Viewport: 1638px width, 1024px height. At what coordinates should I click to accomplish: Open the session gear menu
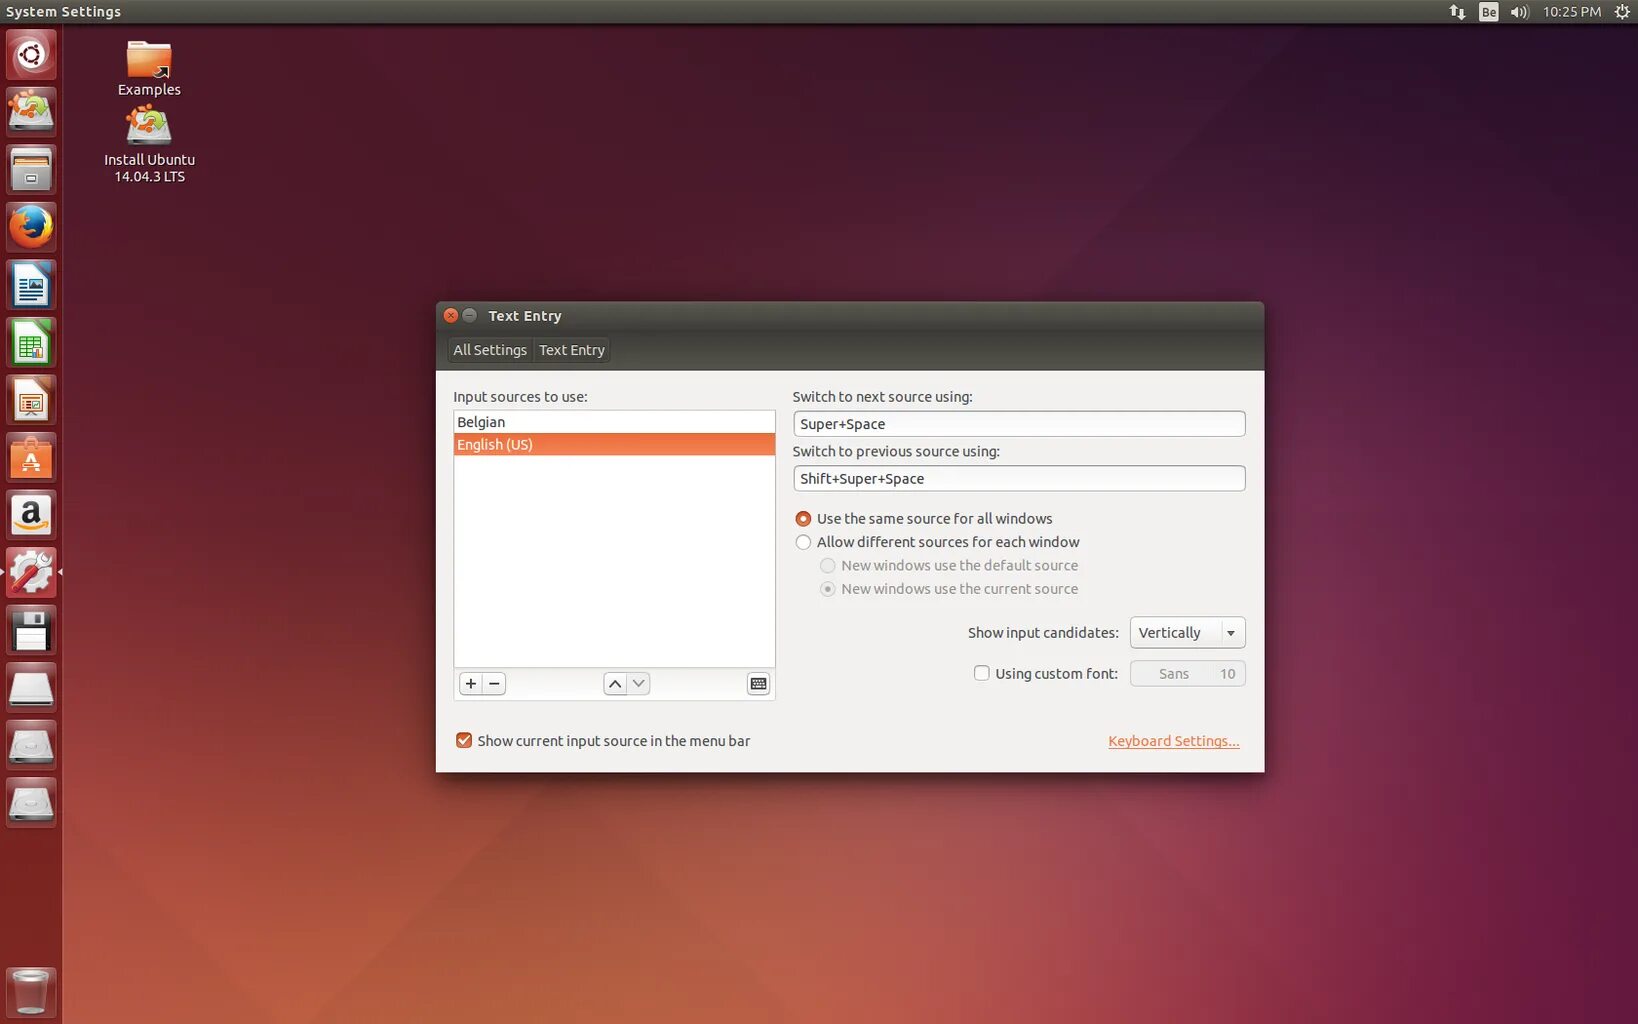(x=1622, y=12)
